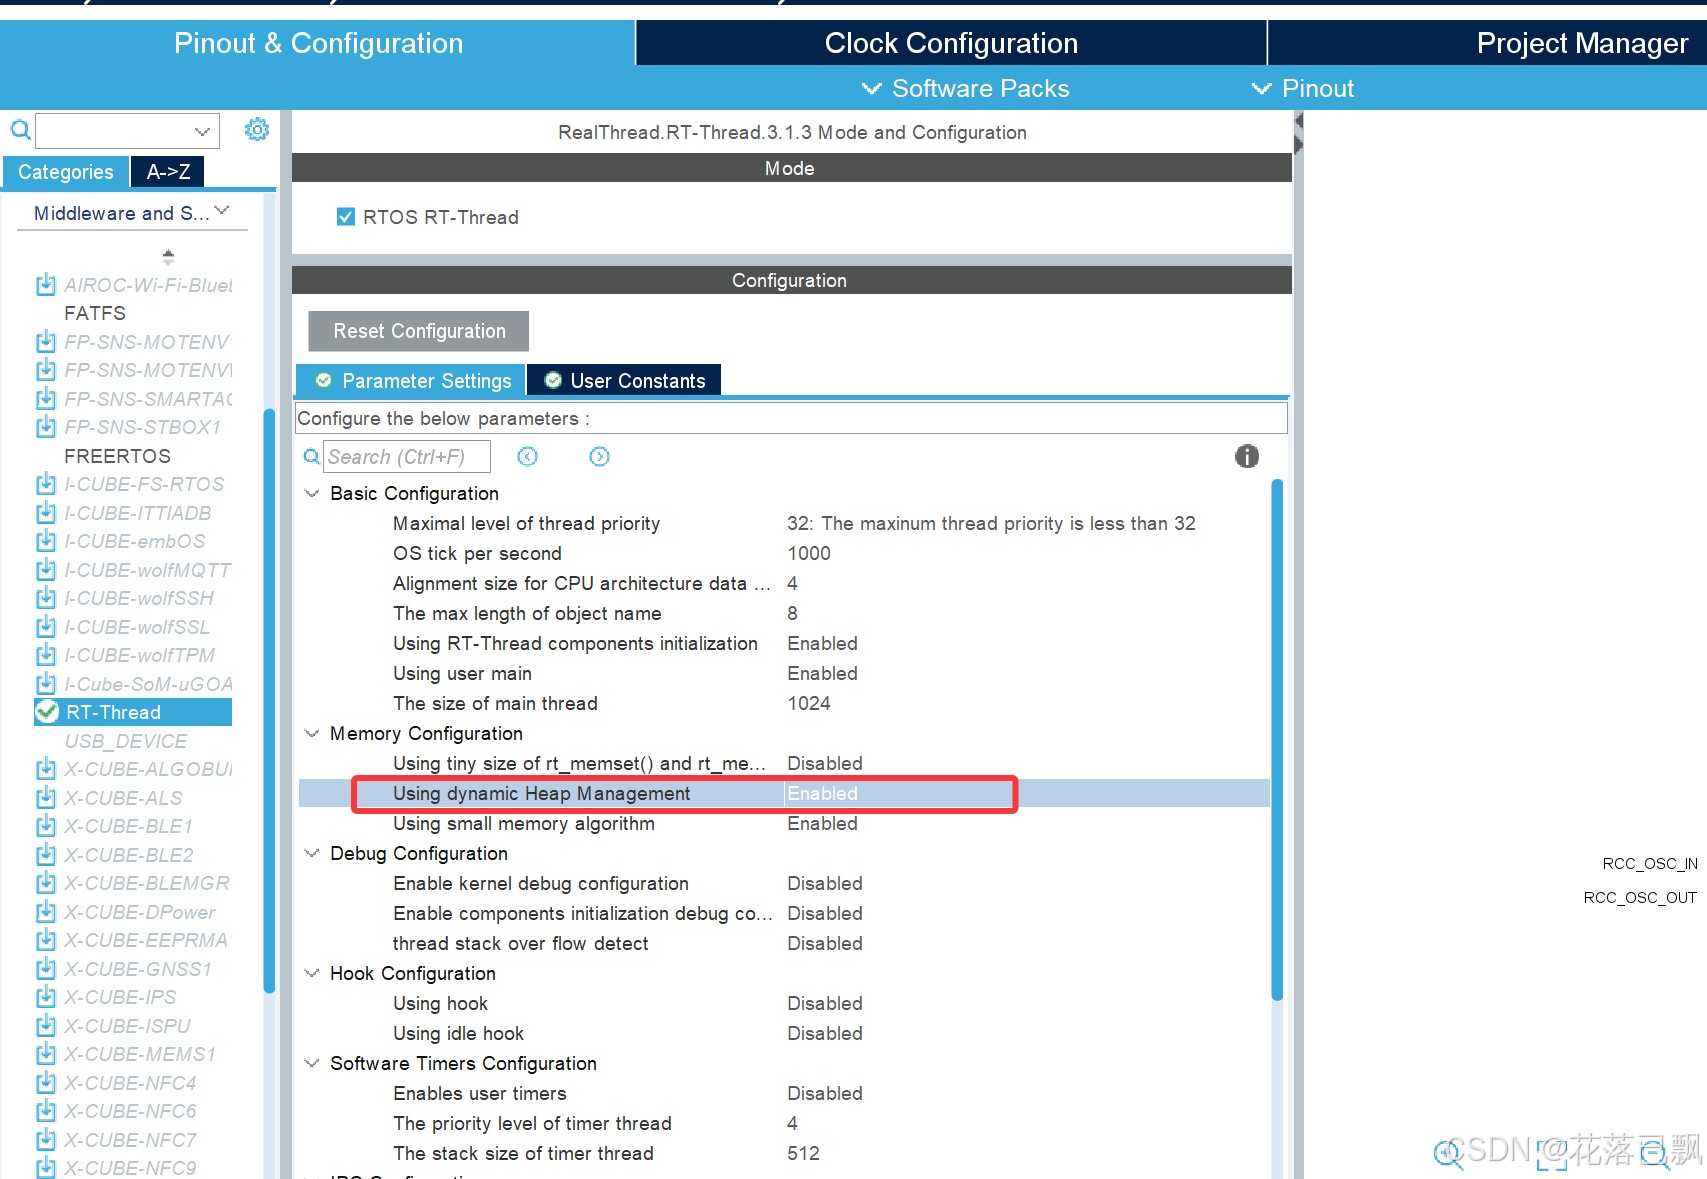Switch to Pinout & Configuration tab
This screenshot has height=1179, width=1707.
click(x=318, y=43)
